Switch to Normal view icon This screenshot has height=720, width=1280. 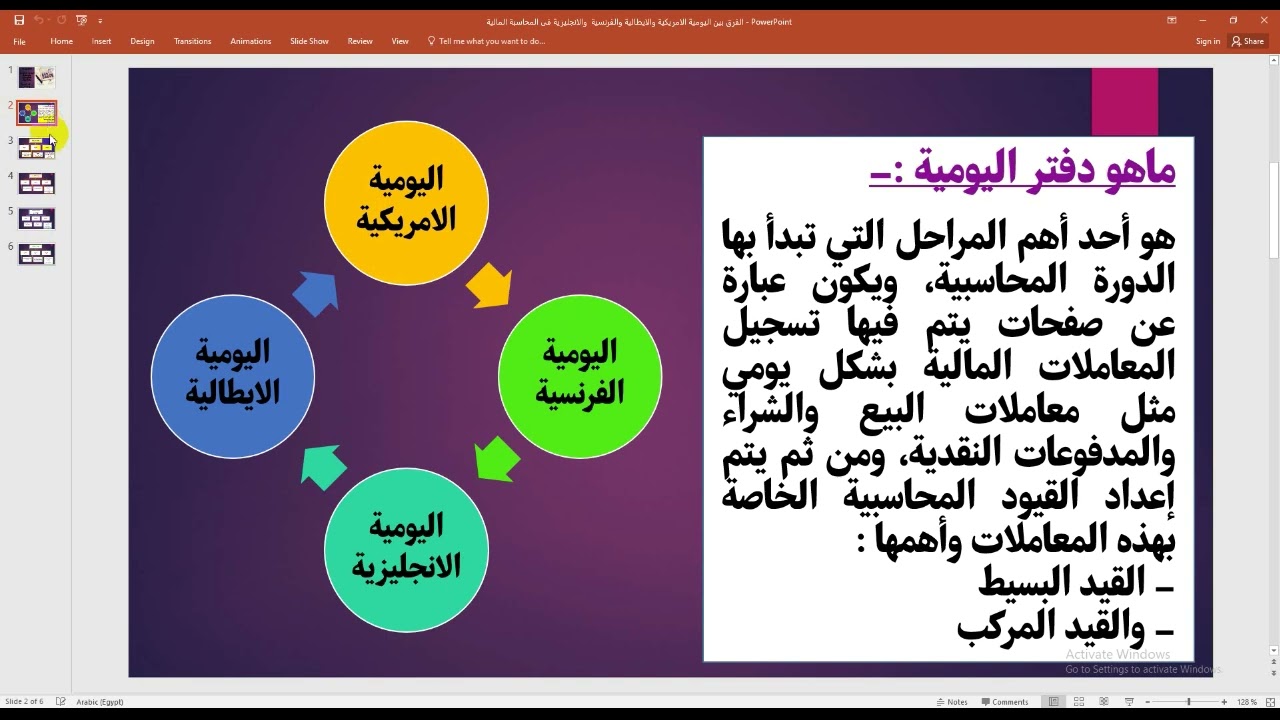[x=1052, y=702]
